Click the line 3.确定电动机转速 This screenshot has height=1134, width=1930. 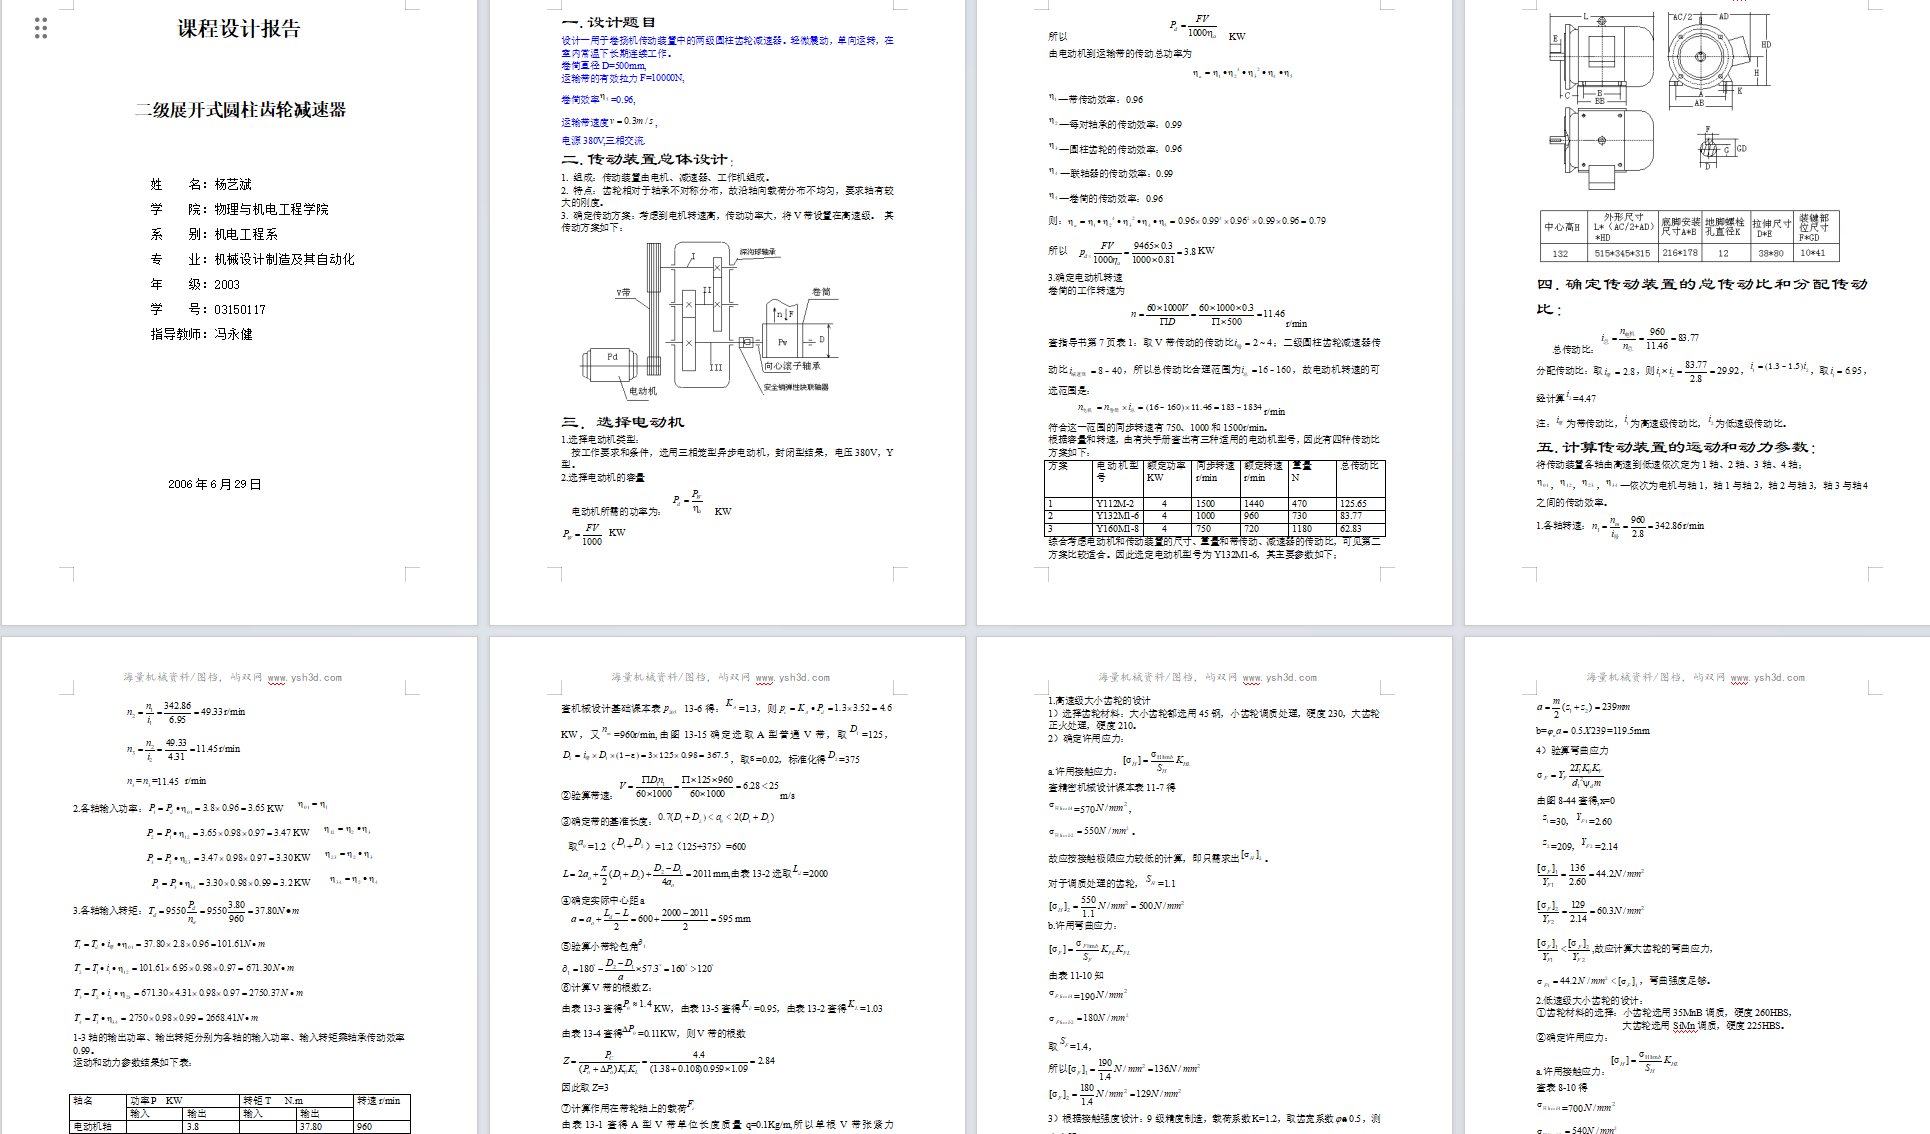[1085, 278]
